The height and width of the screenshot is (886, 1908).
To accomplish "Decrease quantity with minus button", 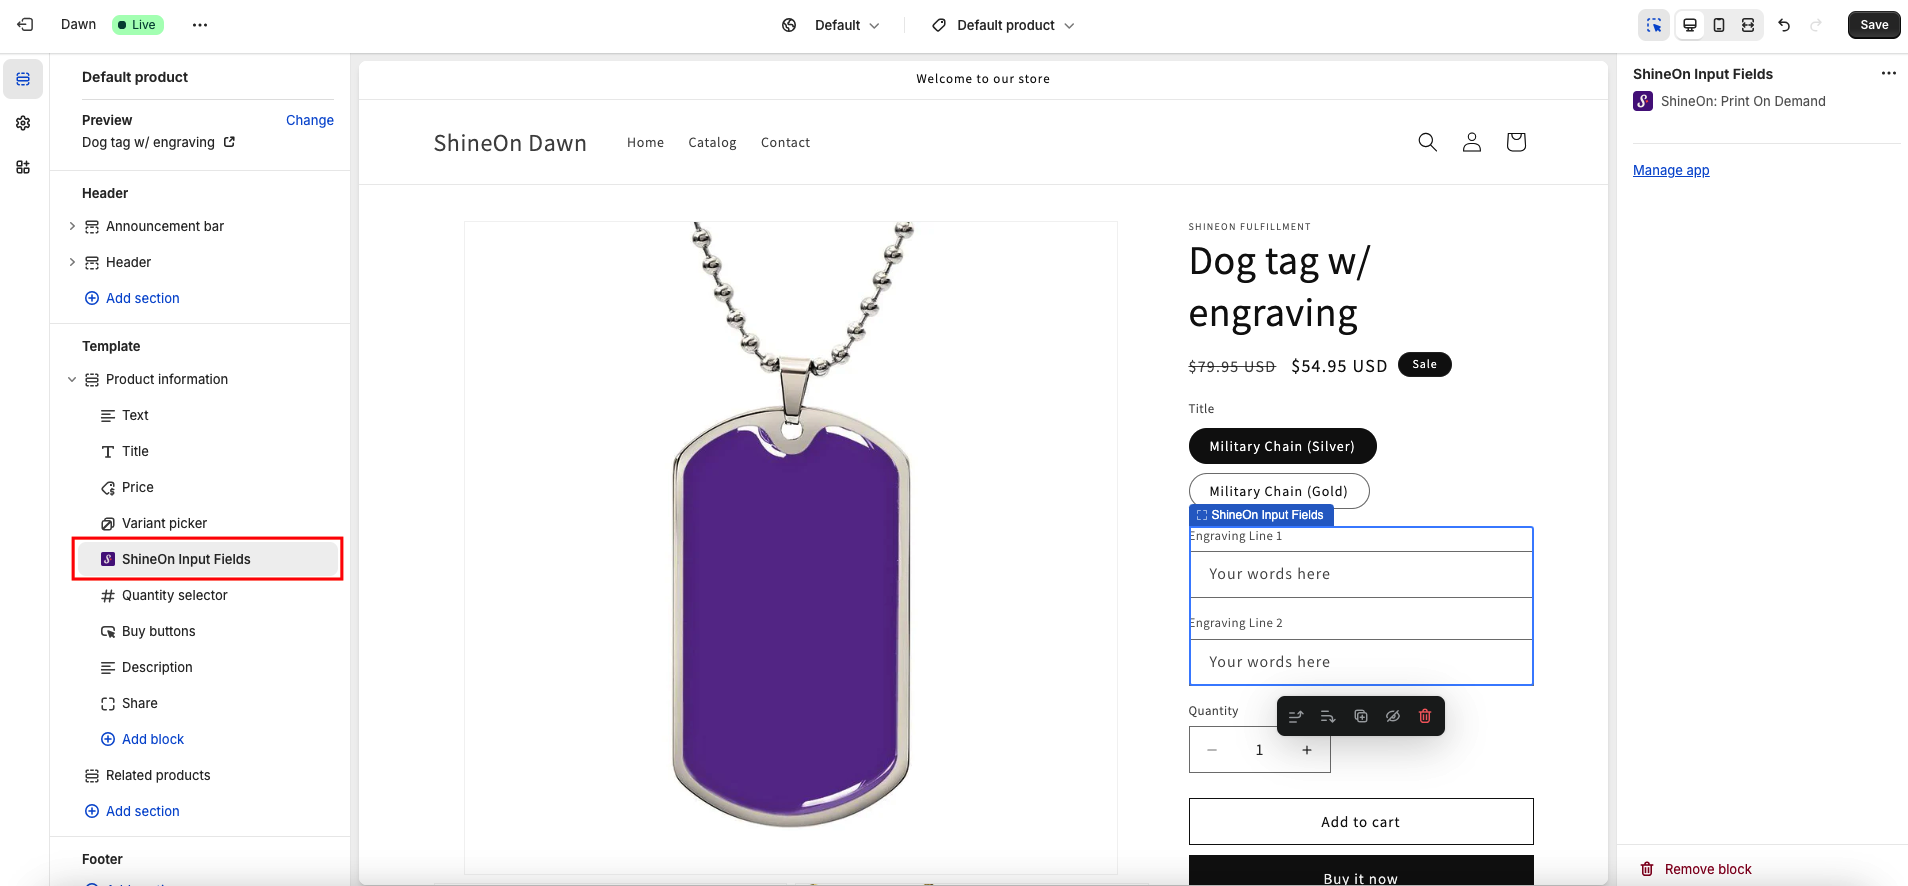I will point(1212,750).
